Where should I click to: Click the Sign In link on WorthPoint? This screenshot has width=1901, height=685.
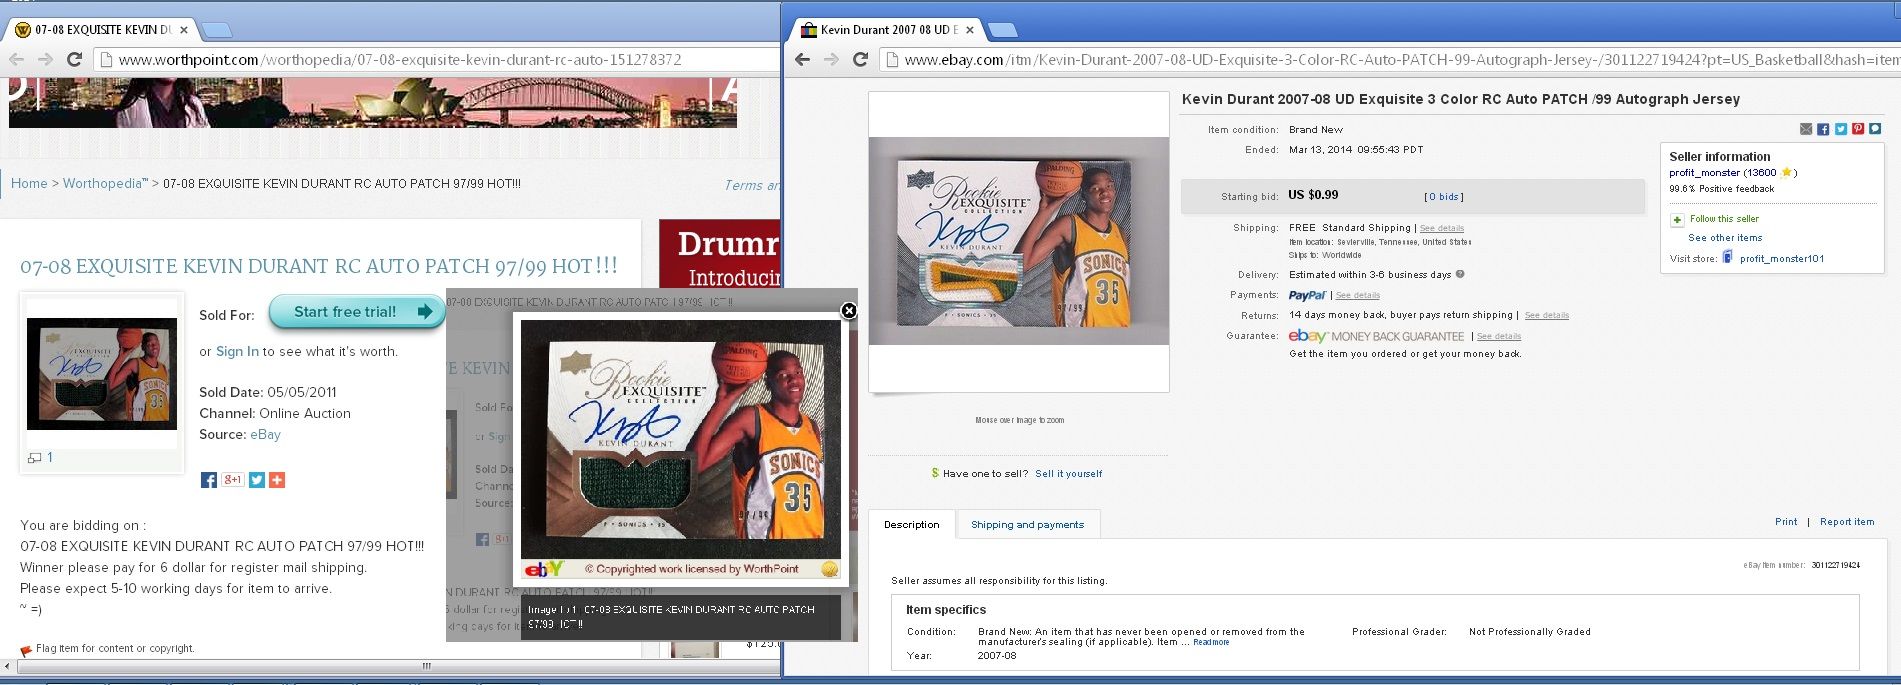point(237,352)
